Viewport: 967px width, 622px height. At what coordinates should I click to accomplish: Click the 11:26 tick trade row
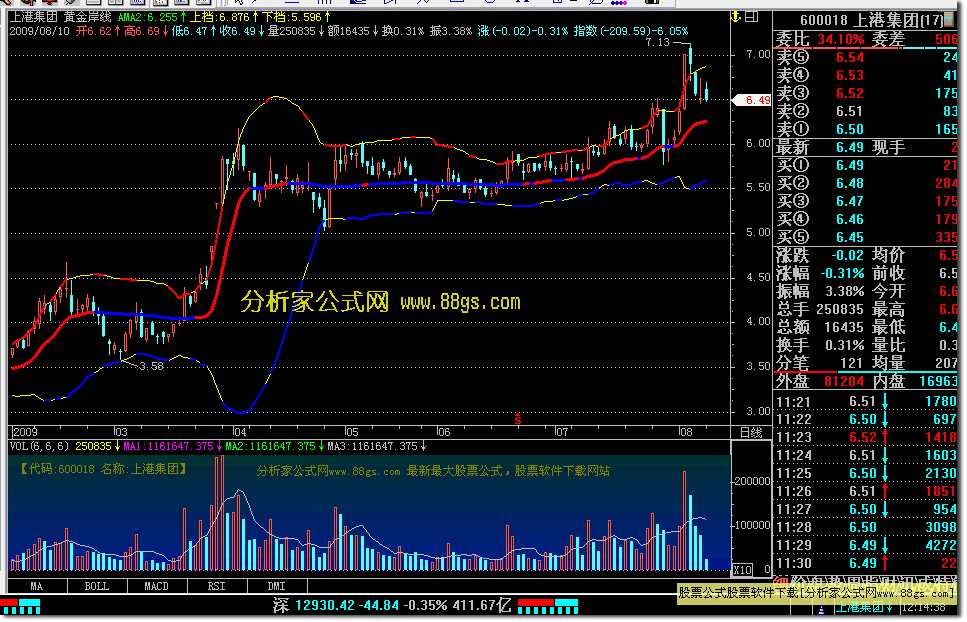click(866, 491)
